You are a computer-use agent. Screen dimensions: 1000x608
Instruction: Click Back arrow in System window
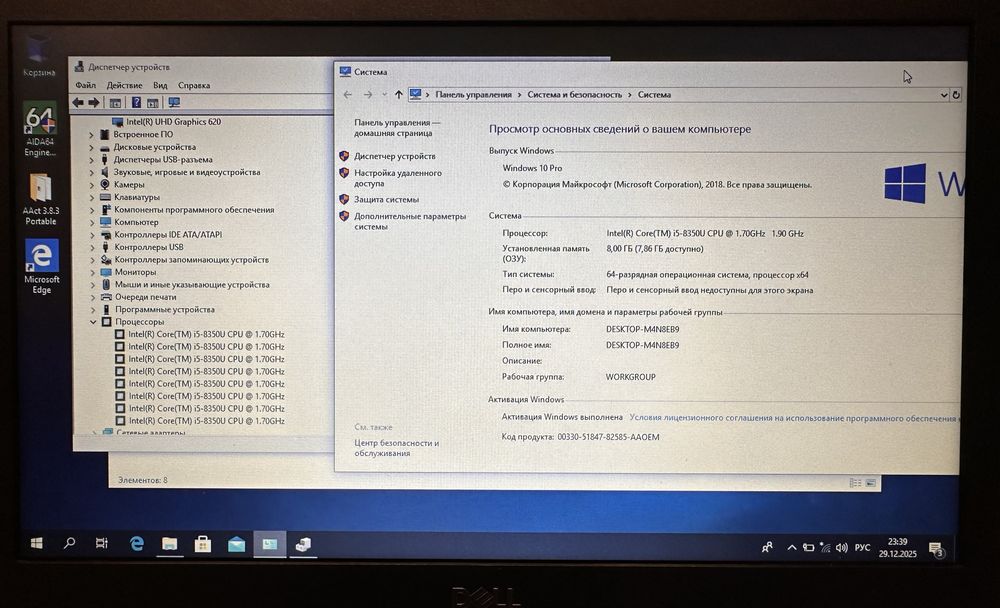[x=348, y=94]
